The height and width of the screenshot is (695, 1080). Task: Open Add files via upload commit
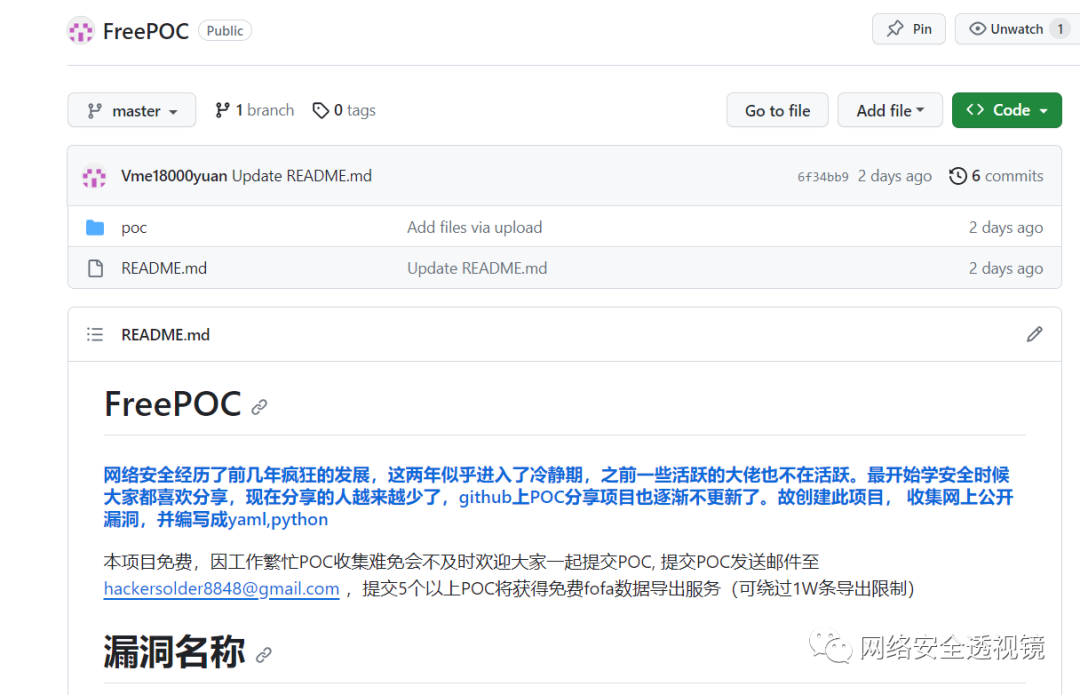click(x=475, y=227)
